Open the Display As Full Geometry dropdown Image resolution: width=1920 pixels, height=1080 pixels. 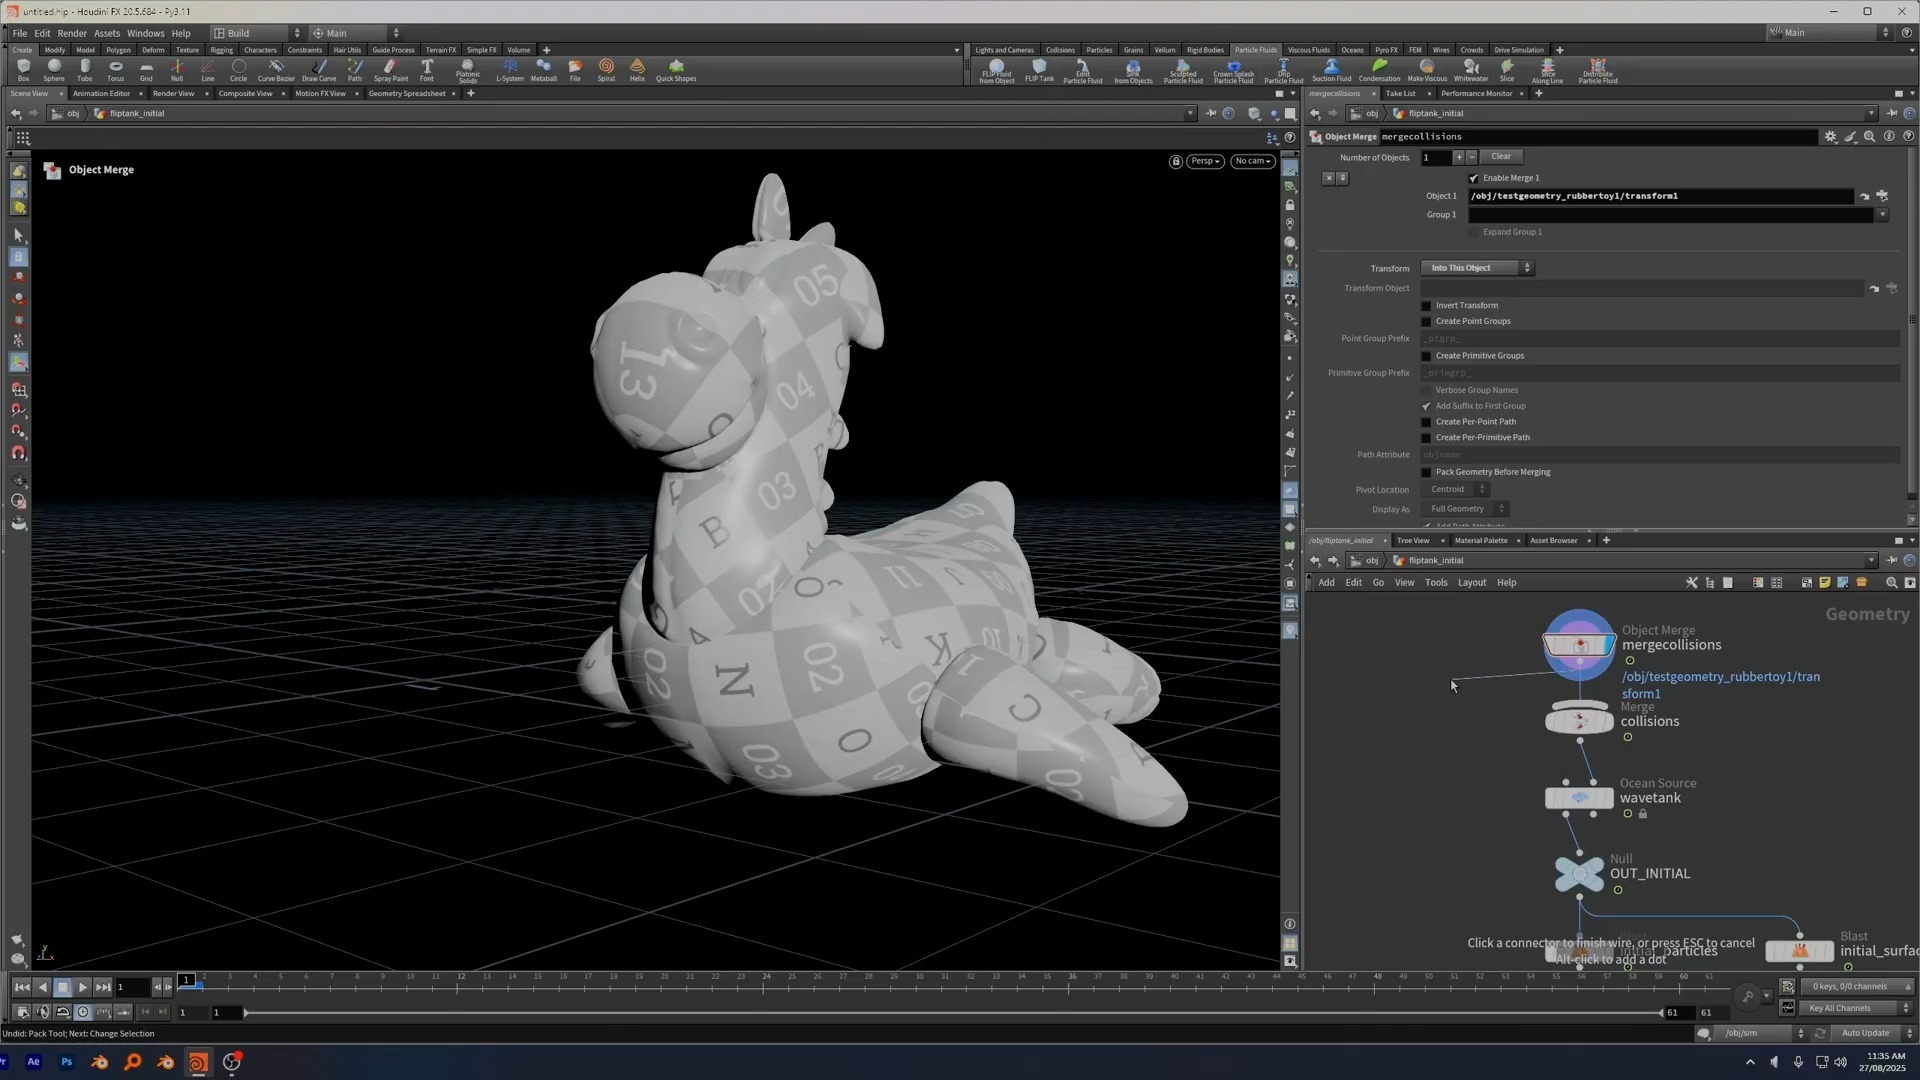pyautogui.click(x=1465, y=509)
